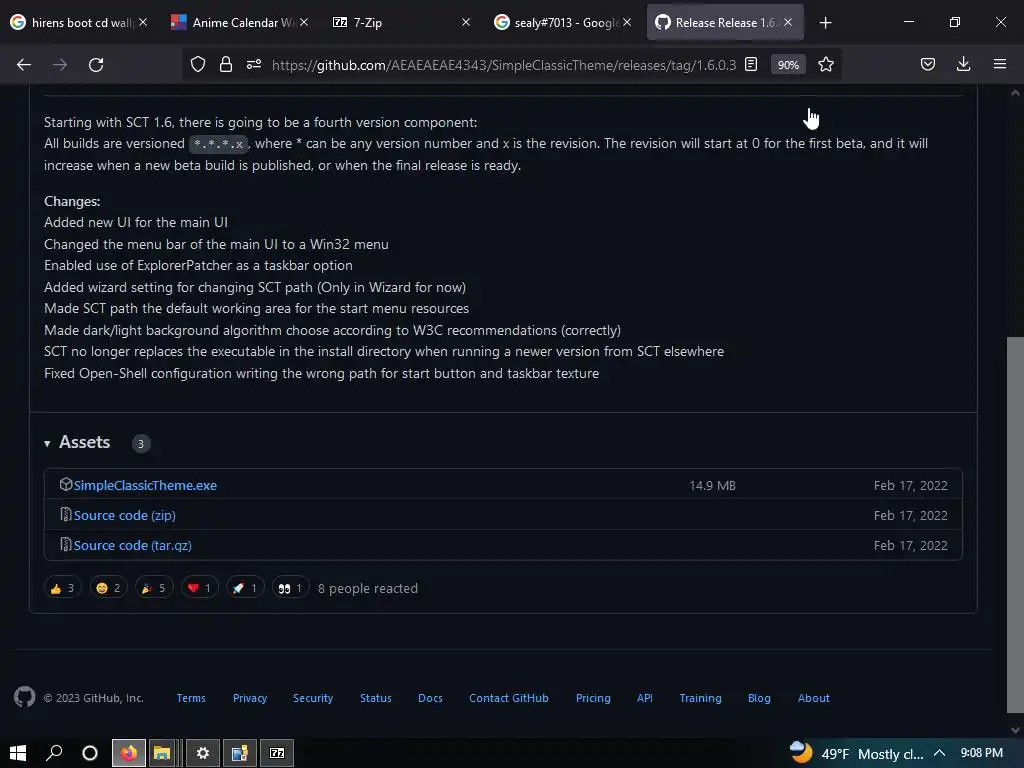Toggle reader view icon

pos(751,64)
